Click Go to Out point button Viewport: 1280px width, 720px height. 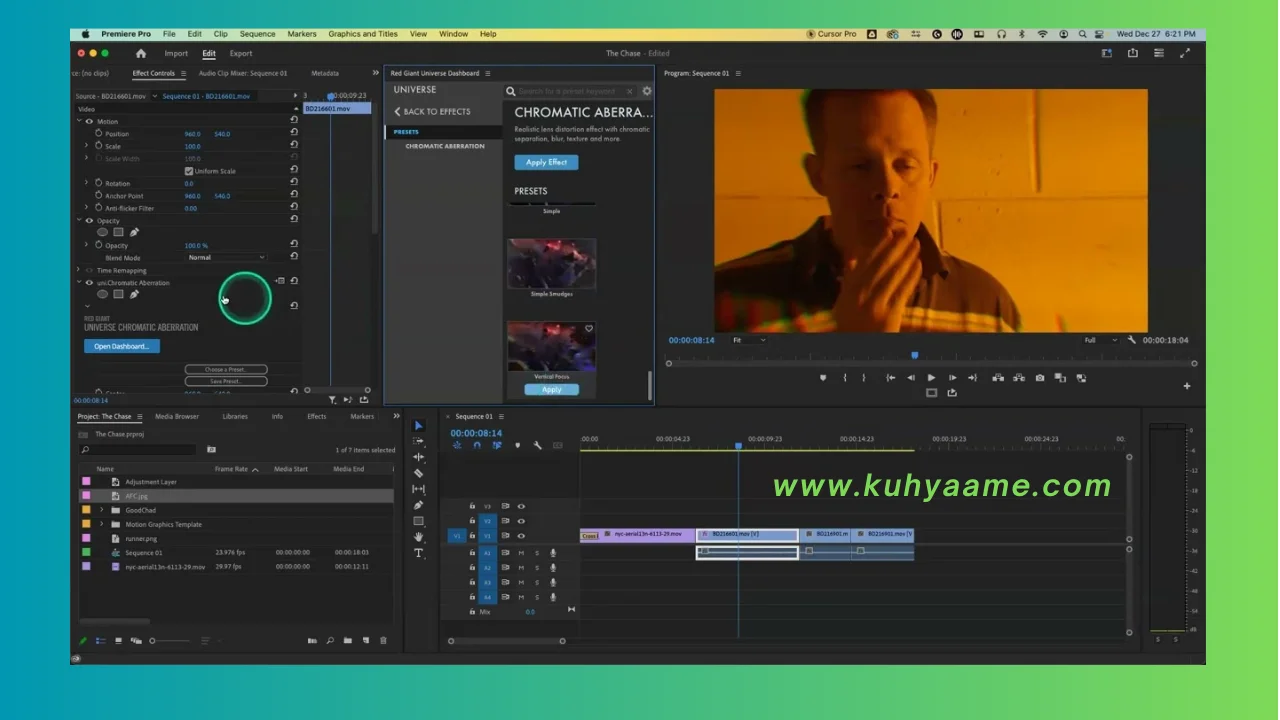972,378
